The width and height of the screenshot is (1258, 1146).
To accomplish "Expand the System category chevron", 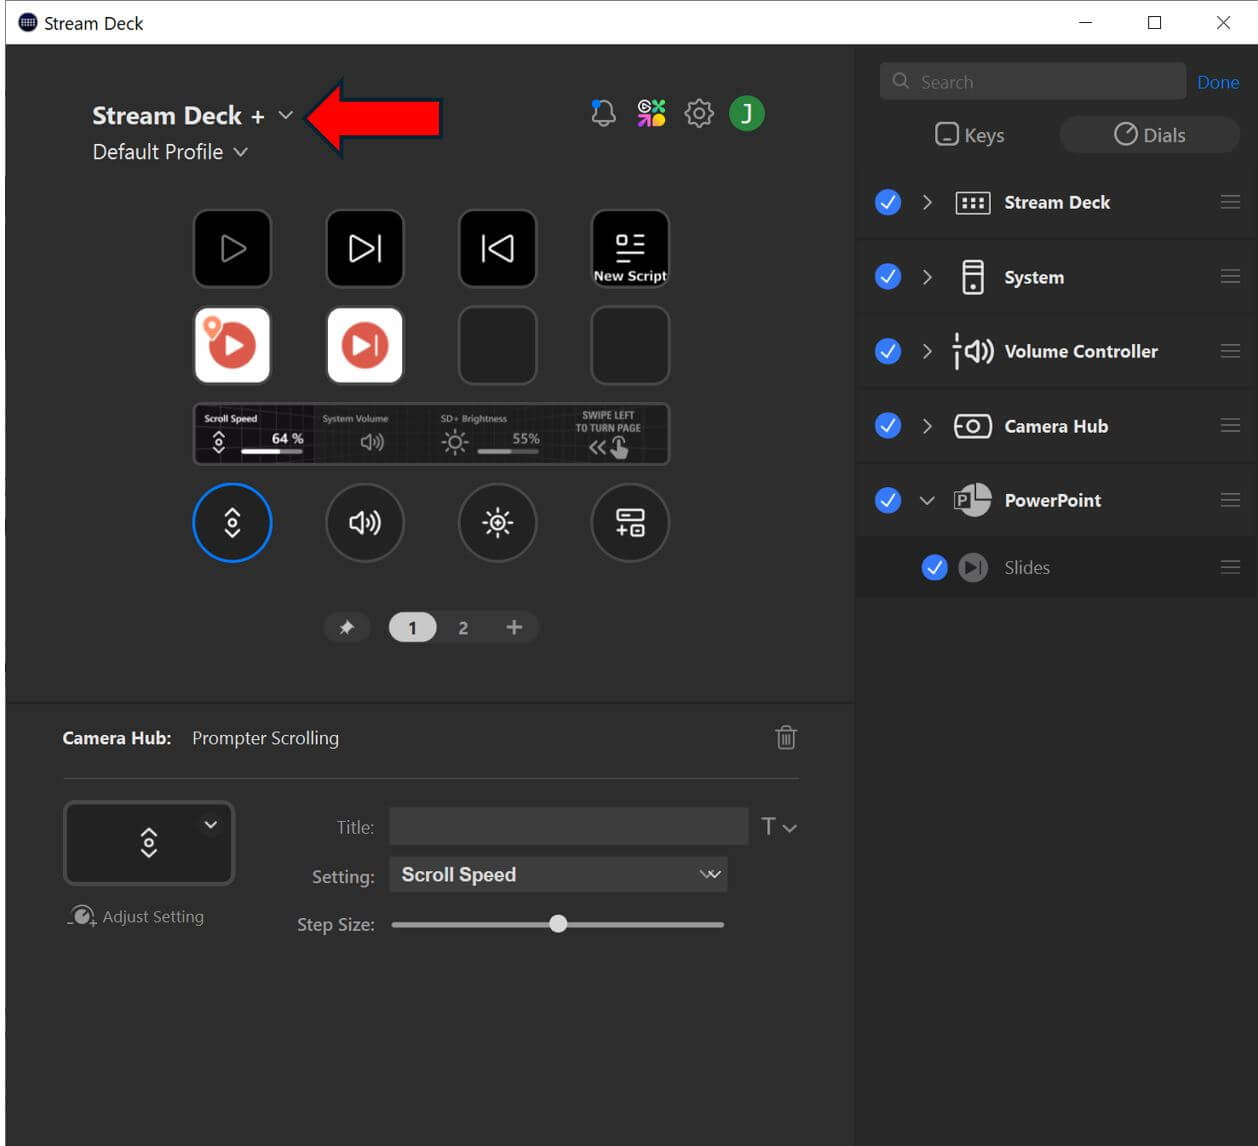I will pyautogui.click(x=927, y=277).
